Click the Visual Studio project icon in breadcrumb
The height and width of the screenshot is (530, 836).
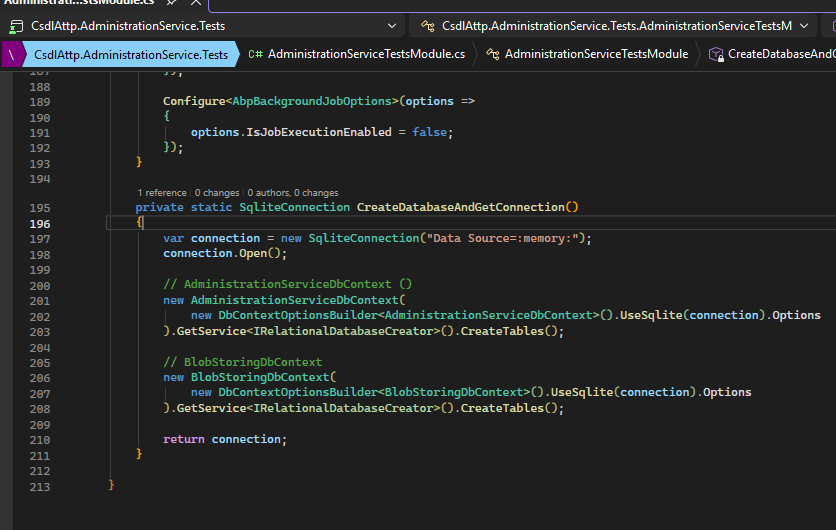click(x=13, y=54)
